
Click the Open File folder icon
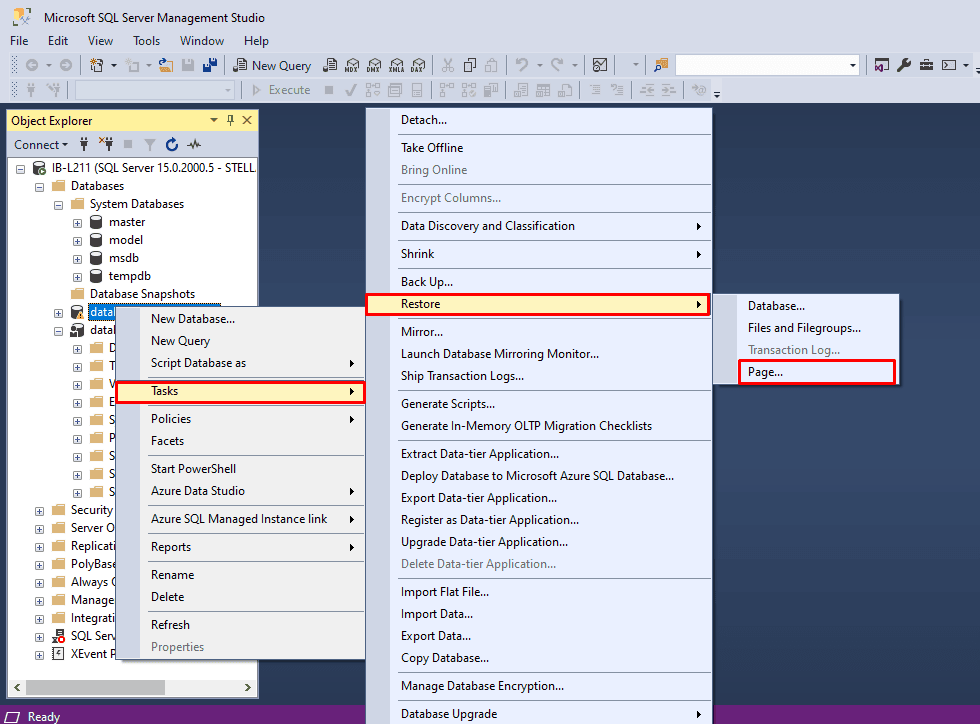point(166,65)
